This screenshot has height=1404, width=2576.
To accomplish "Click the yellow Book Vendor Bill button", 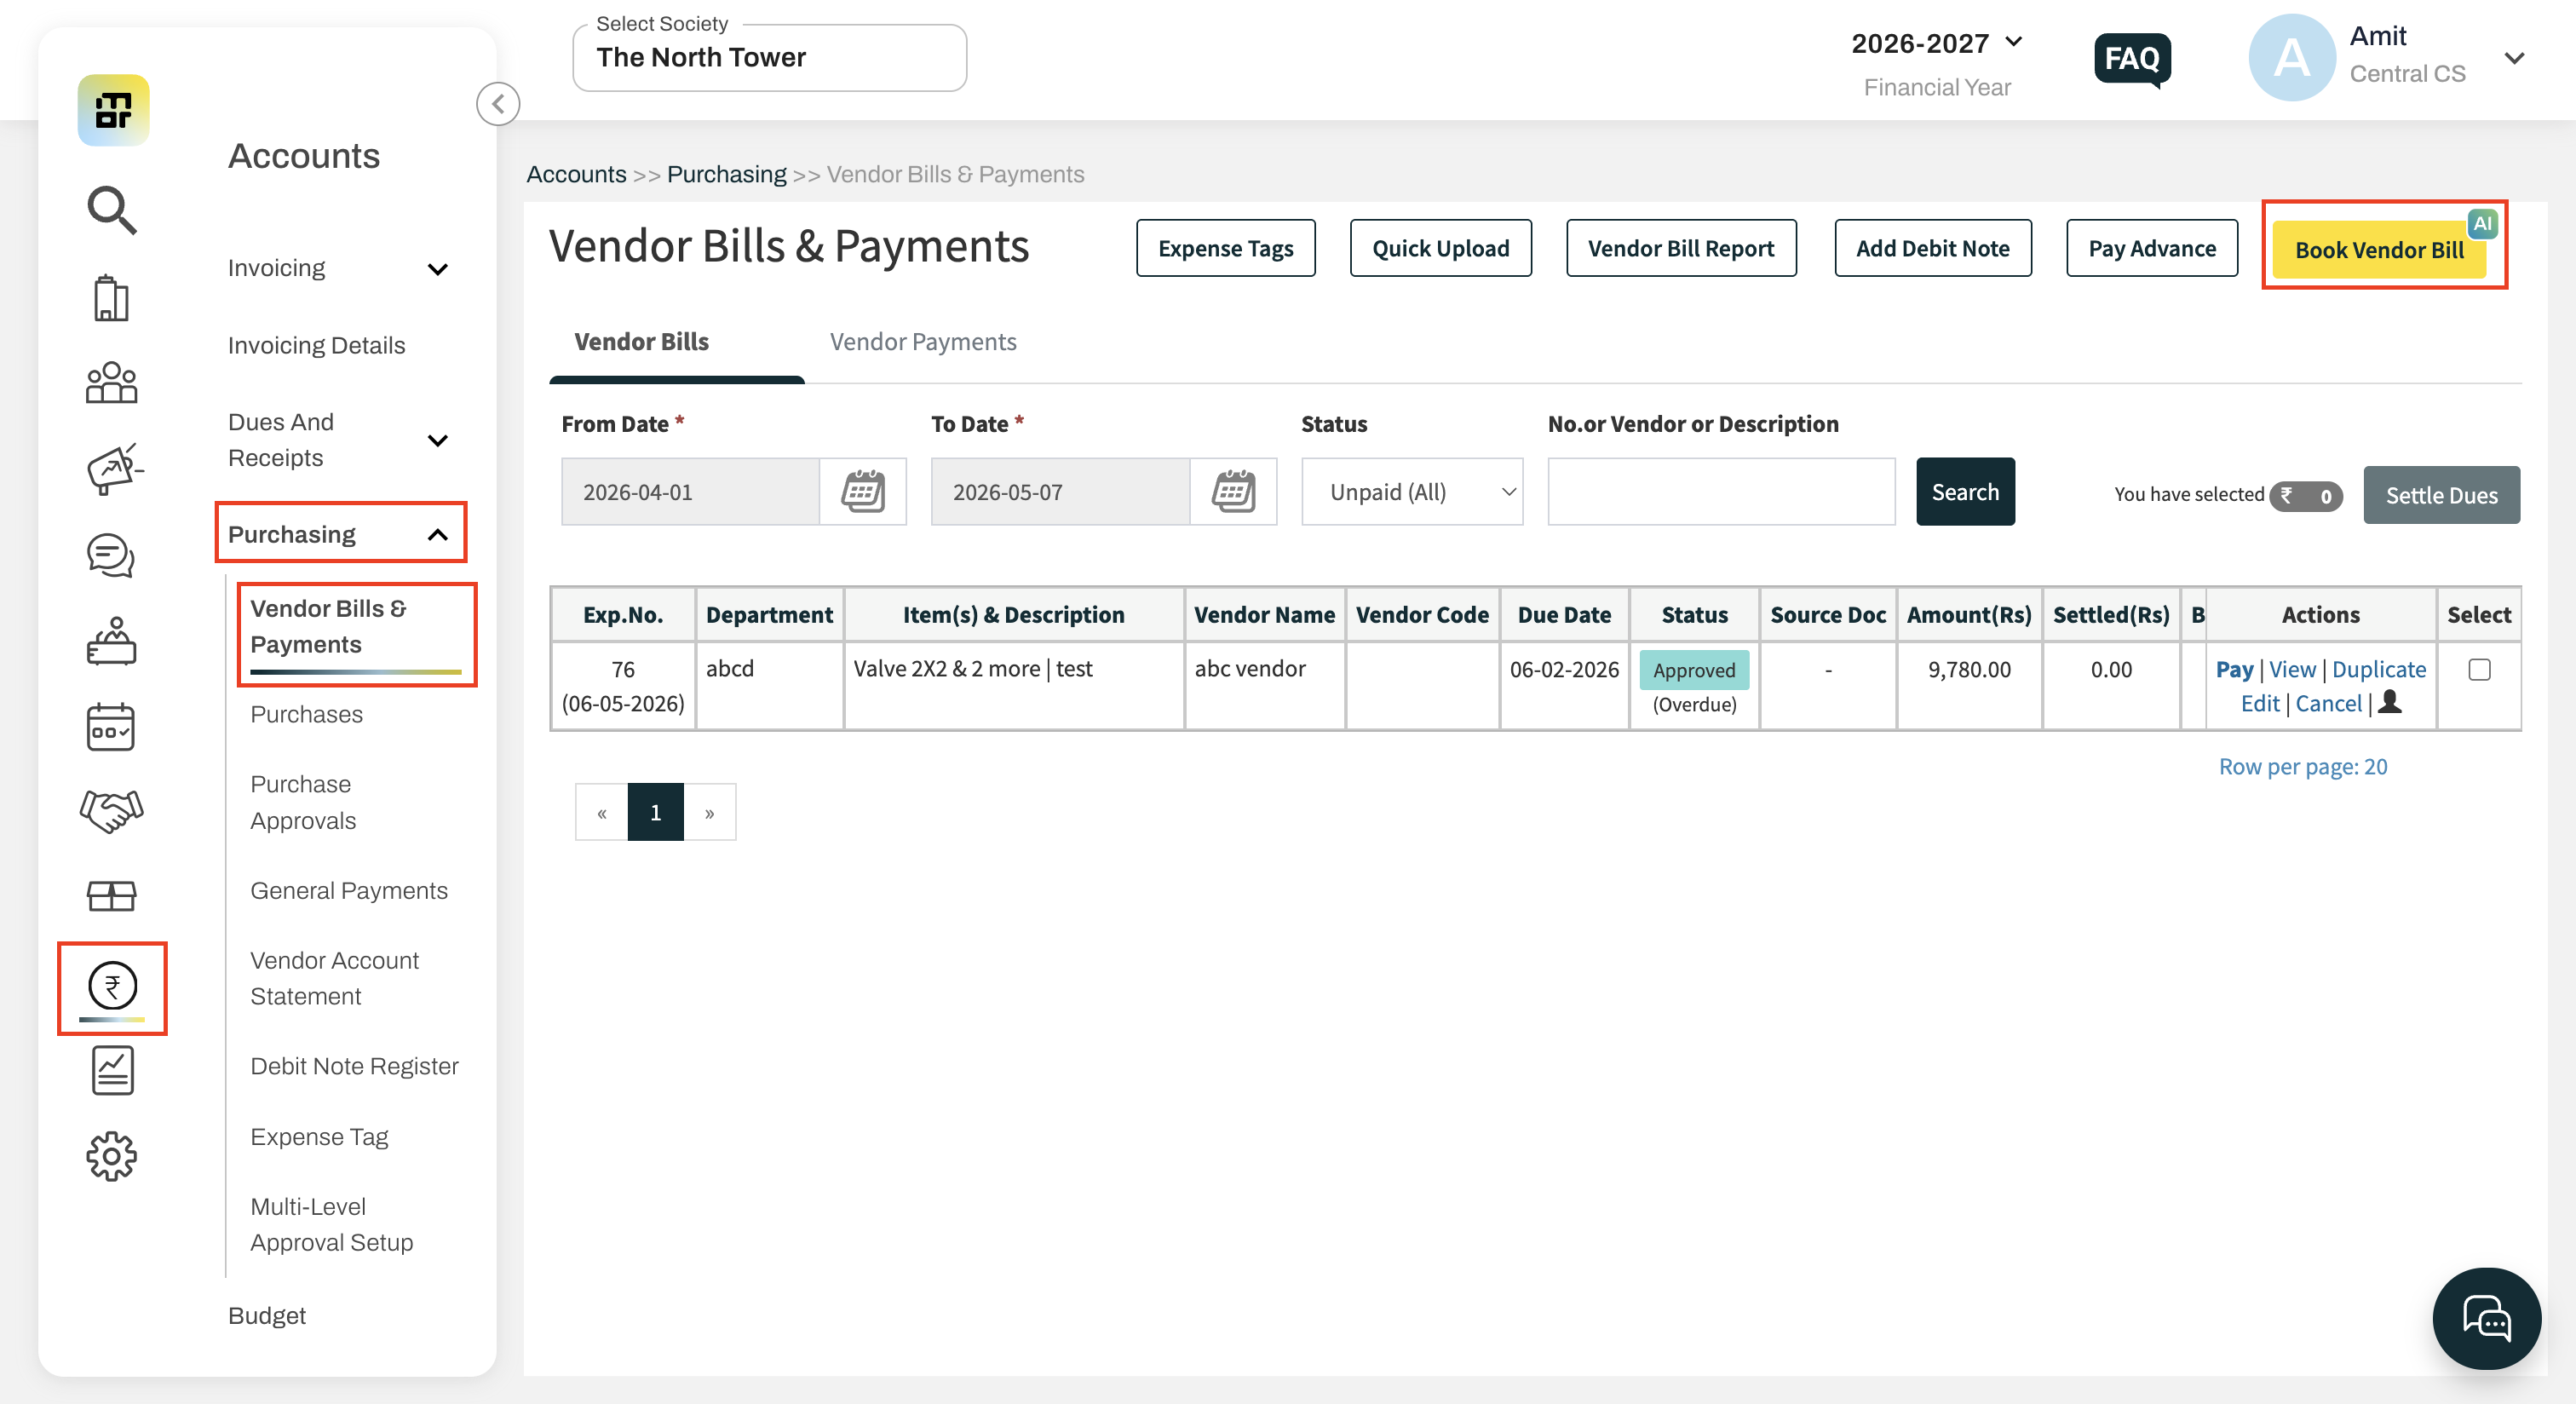I will tap(2379, 249).
